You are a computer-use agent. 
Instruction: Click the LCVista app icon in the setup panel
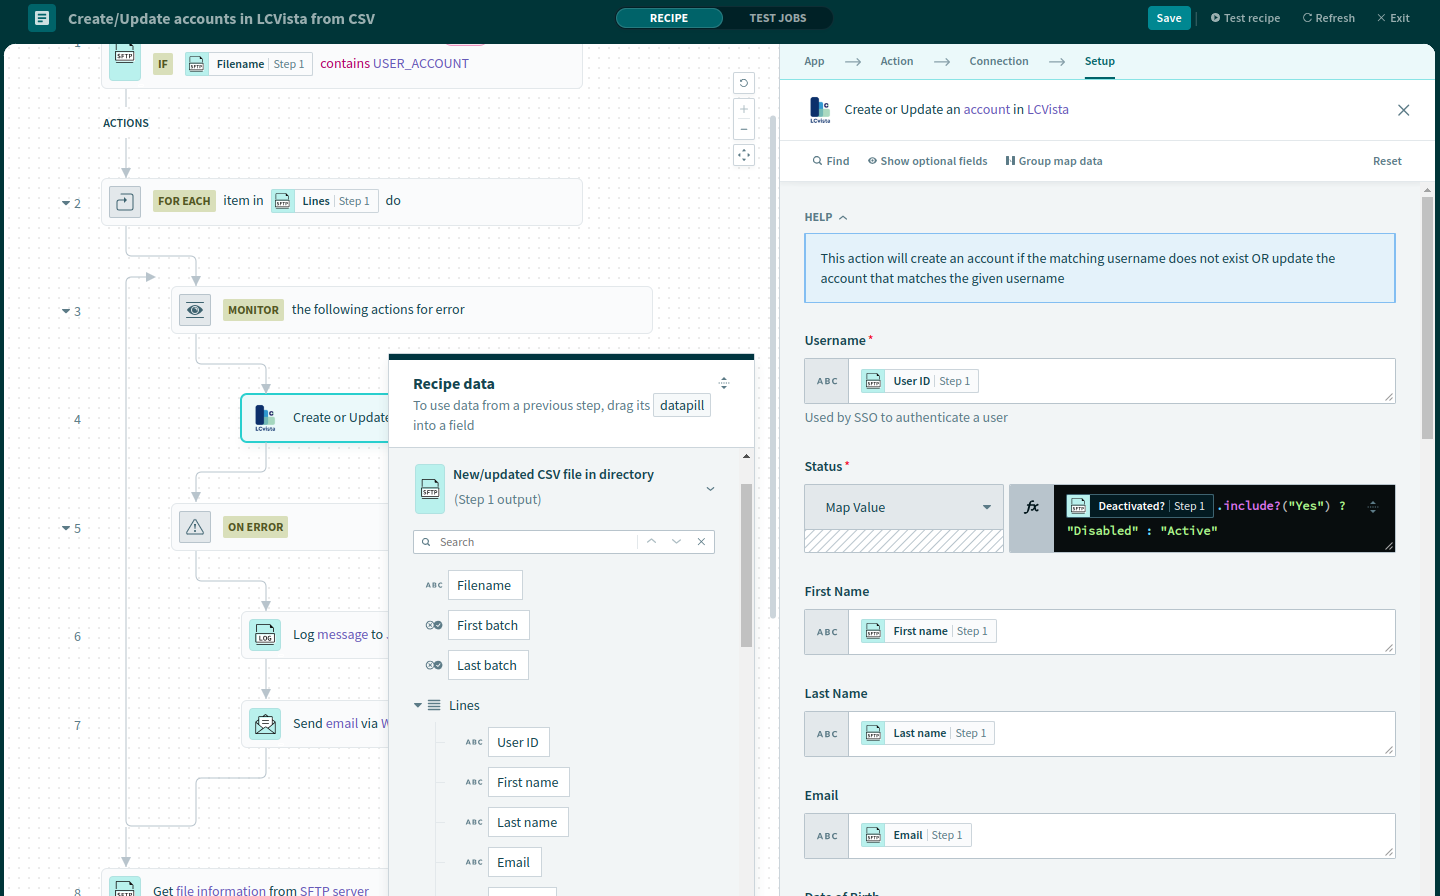click(x=820, y=110)
